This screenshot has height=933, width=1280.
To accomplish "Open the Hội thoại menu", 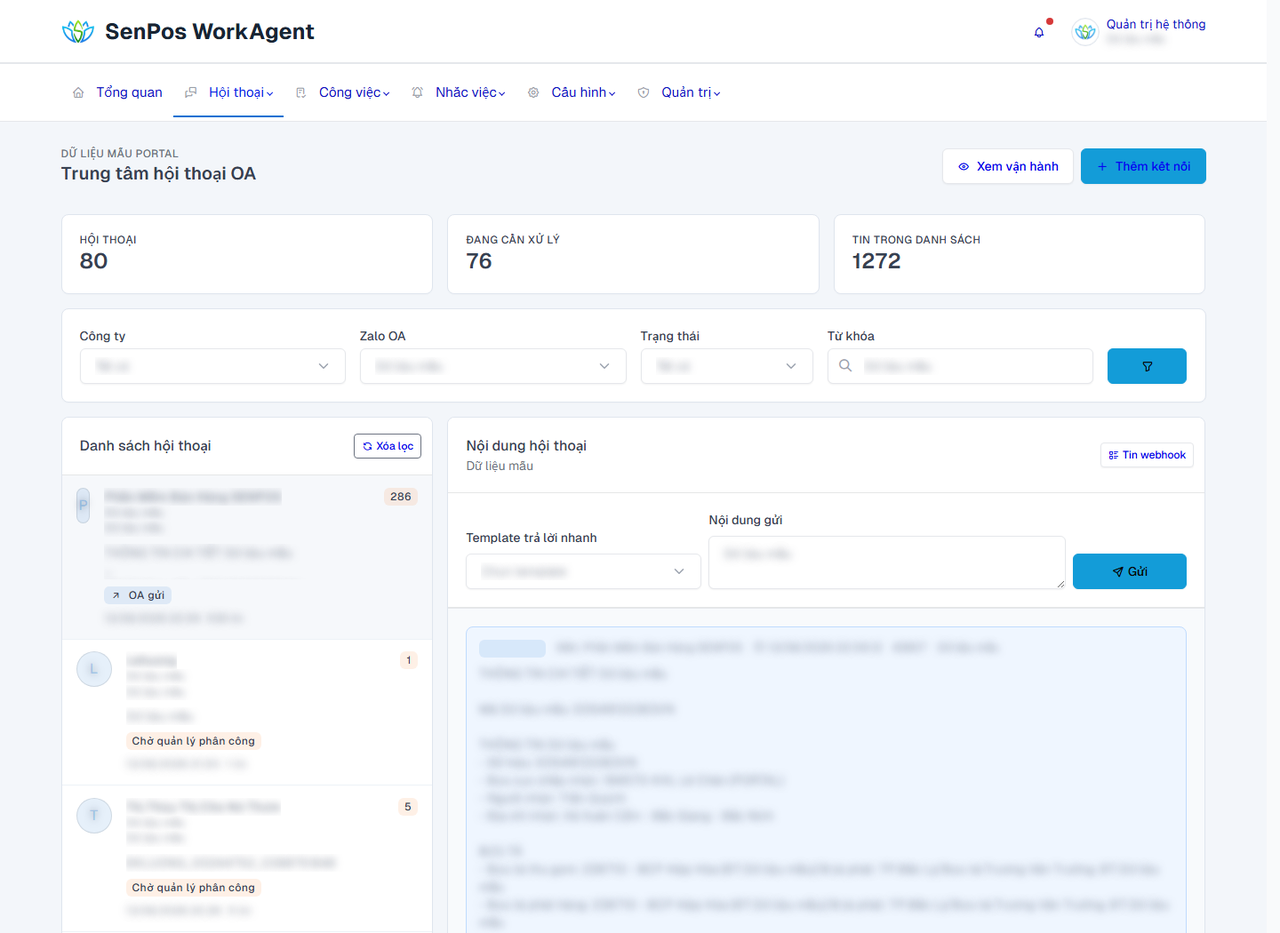I will click(x=229, y=93).
